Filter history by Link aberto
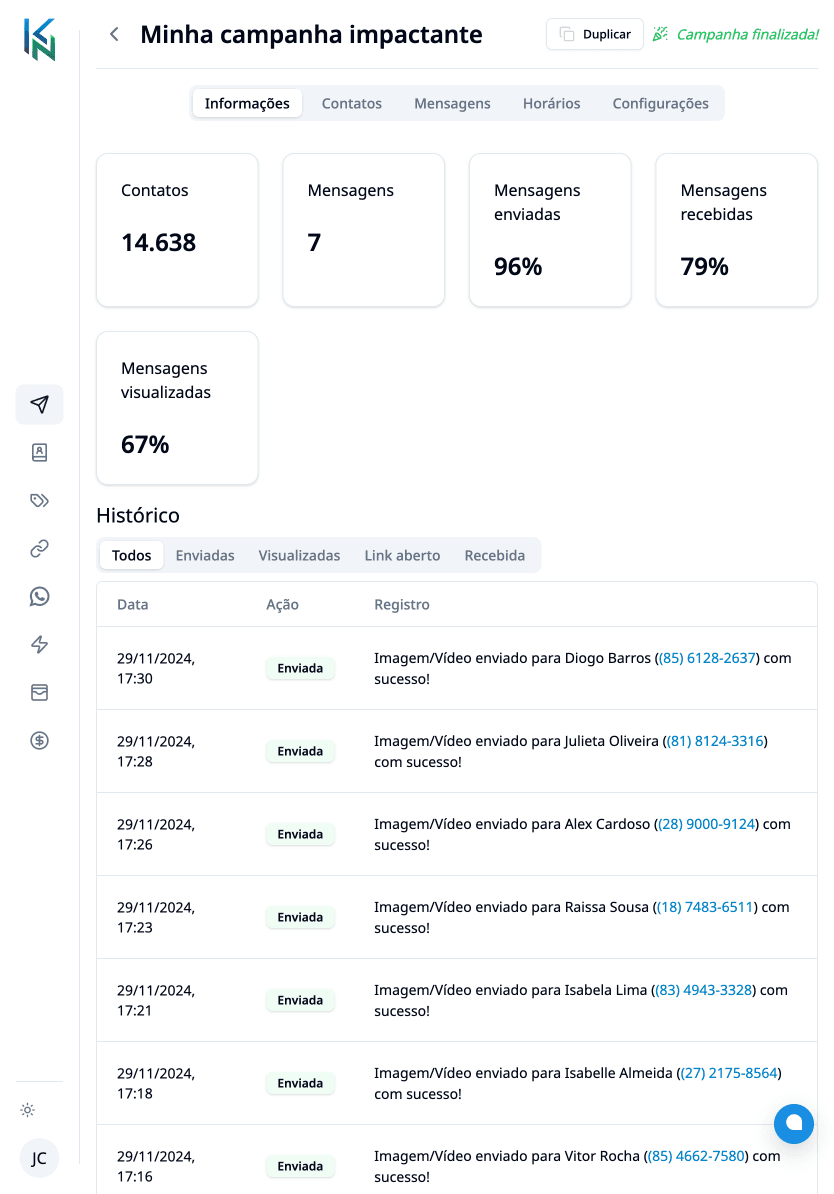Viewport: 834px width, 1194px height. (x=402, y=555)
